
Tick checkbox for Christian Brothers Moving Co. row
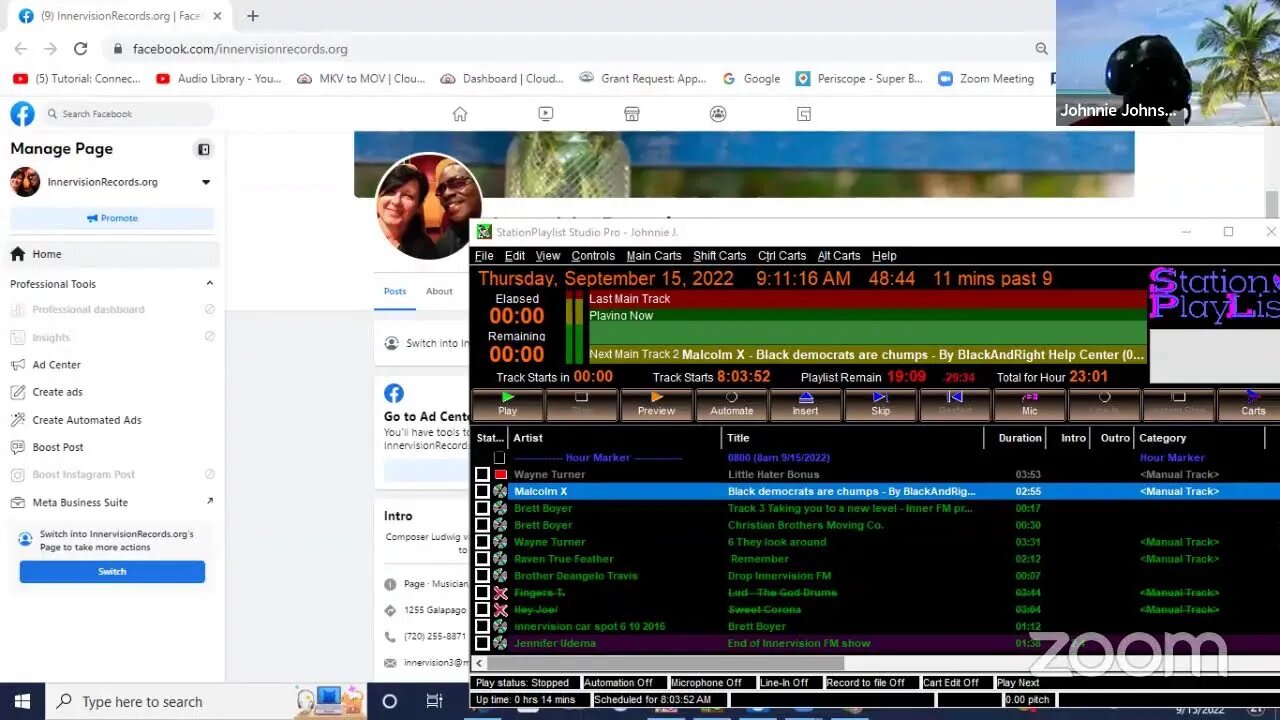tap(482, 525)
